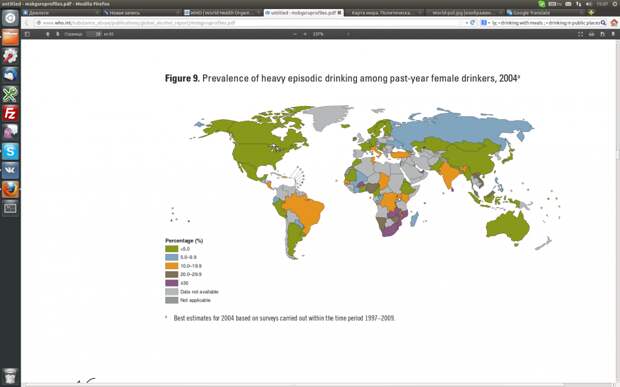Go to previous PDF page

47,34
